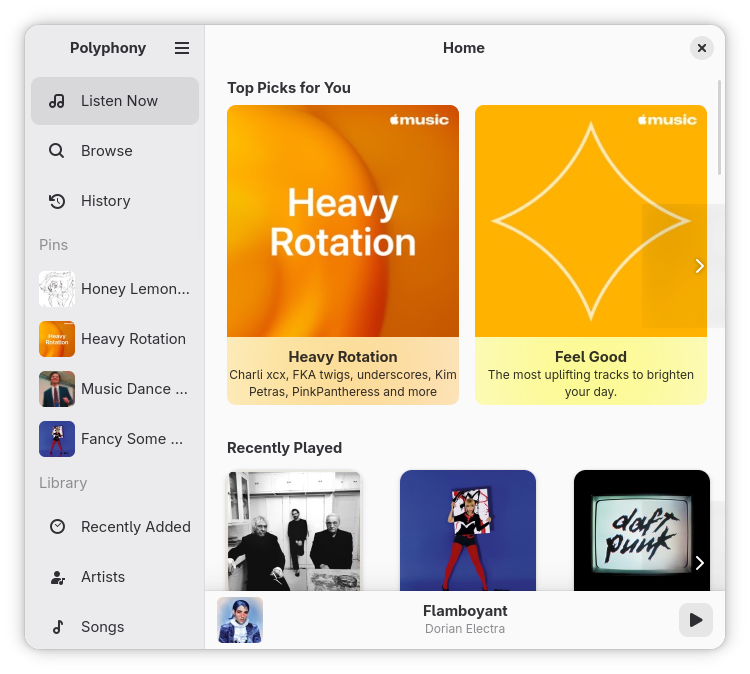
Task: Open the large Heavy Rotation card artwork
Action: pos(343,221)
